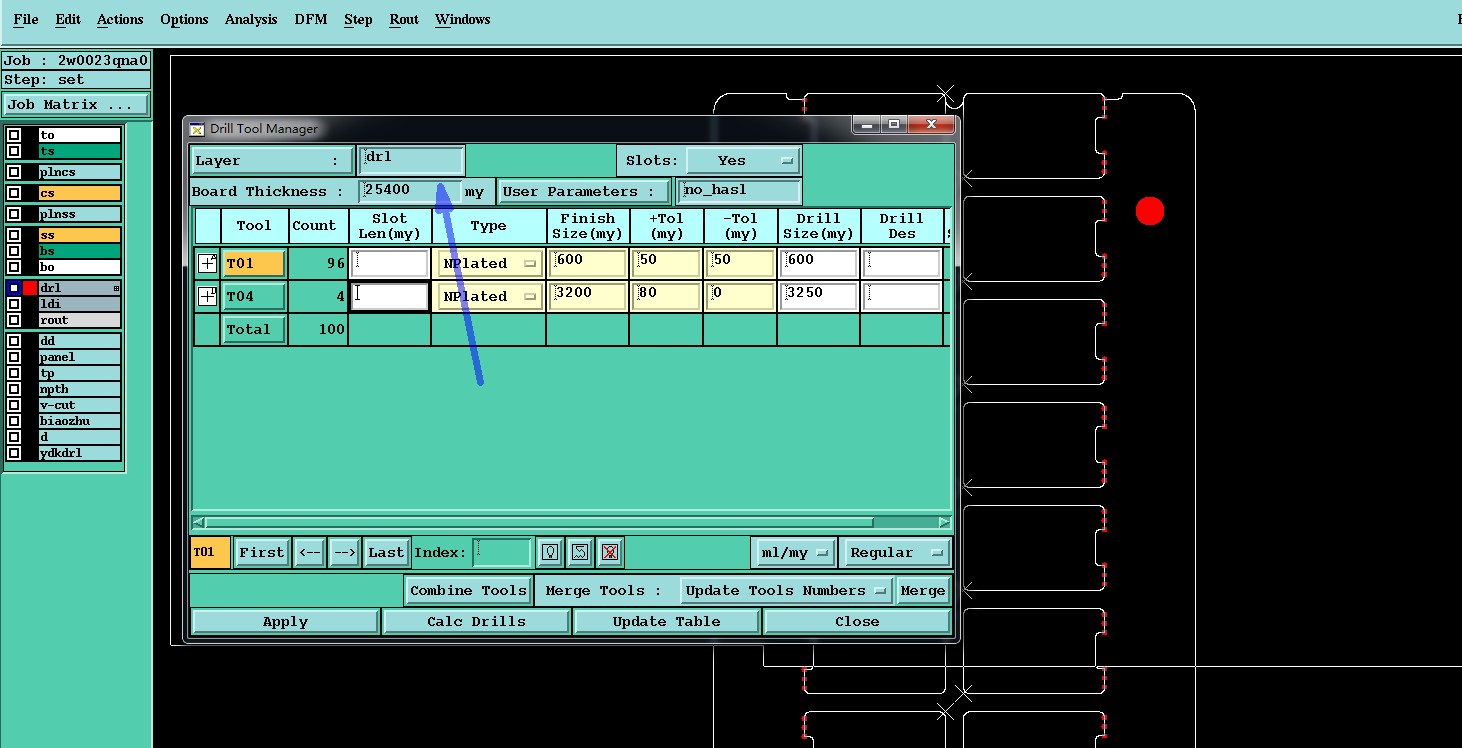Click the lightbulb highlight icon beside Index
Screen dimensions: 1462x748
(x=549, y=552)
